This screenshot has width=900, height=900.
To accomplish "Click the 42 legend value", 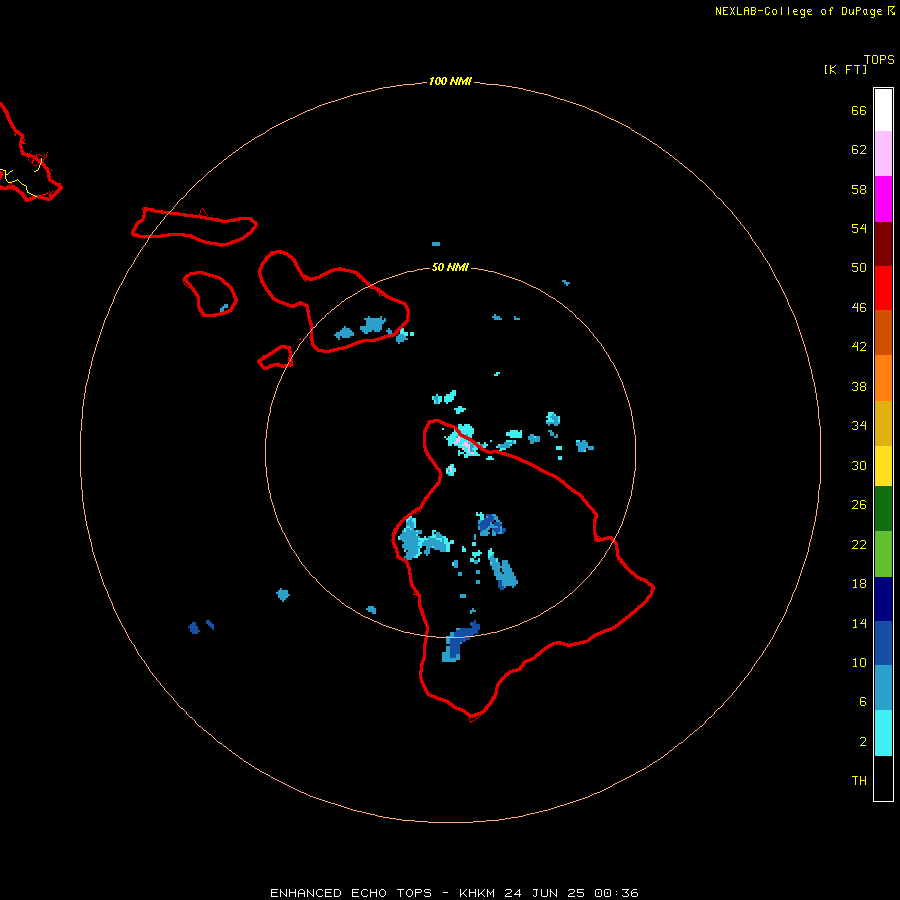I will [x=859, y=347].
